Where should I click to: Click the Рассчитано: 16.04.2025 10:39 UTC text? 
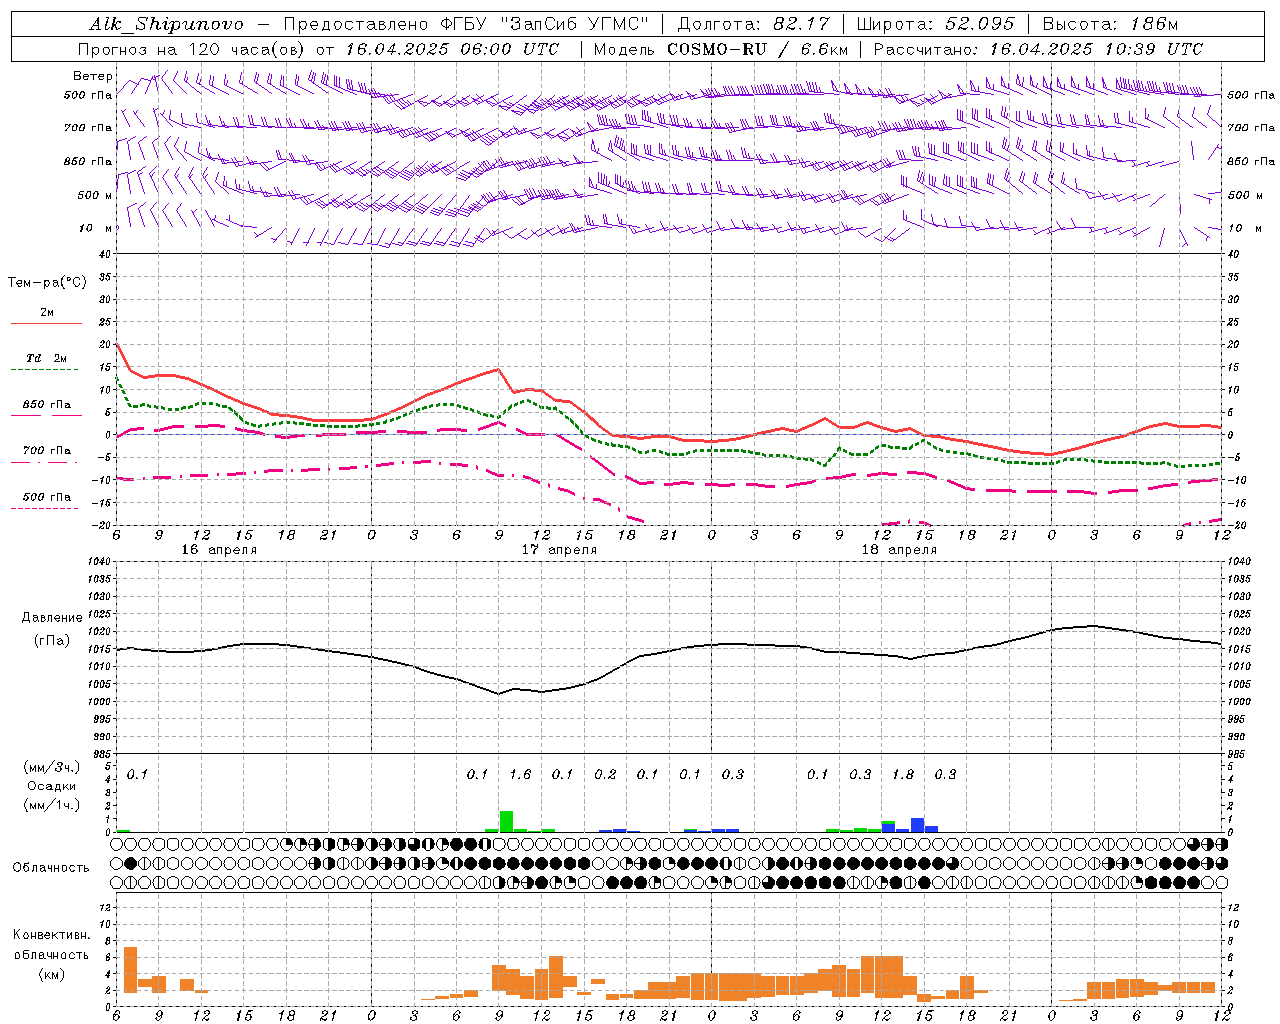[1038, 49]
